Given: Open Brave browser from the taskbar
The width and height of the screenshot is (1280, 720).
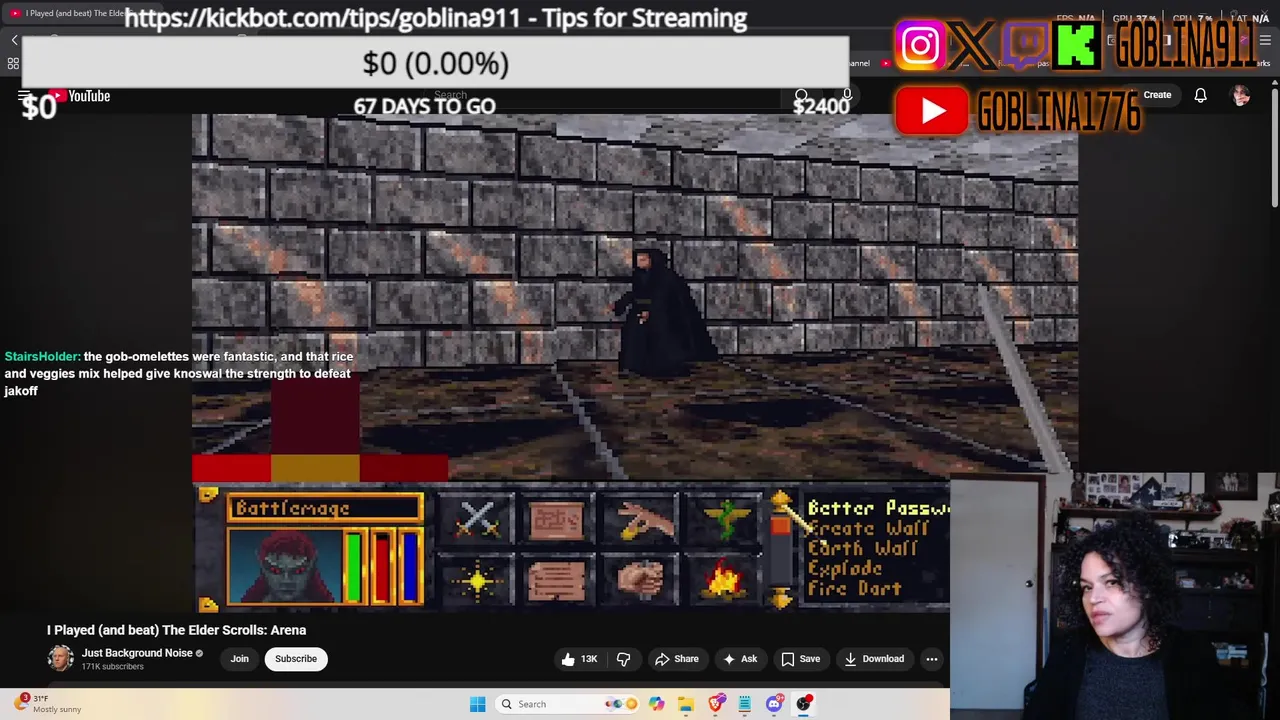Looking at the screenshot, I should pyautogui.click(x=716, y=704).
